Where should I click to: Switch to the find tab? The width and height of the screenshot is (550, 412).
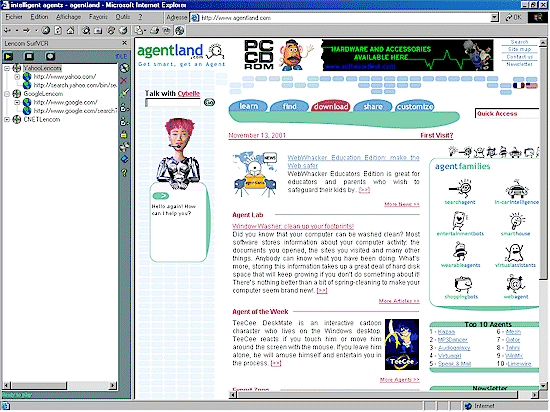pos(289,106)
